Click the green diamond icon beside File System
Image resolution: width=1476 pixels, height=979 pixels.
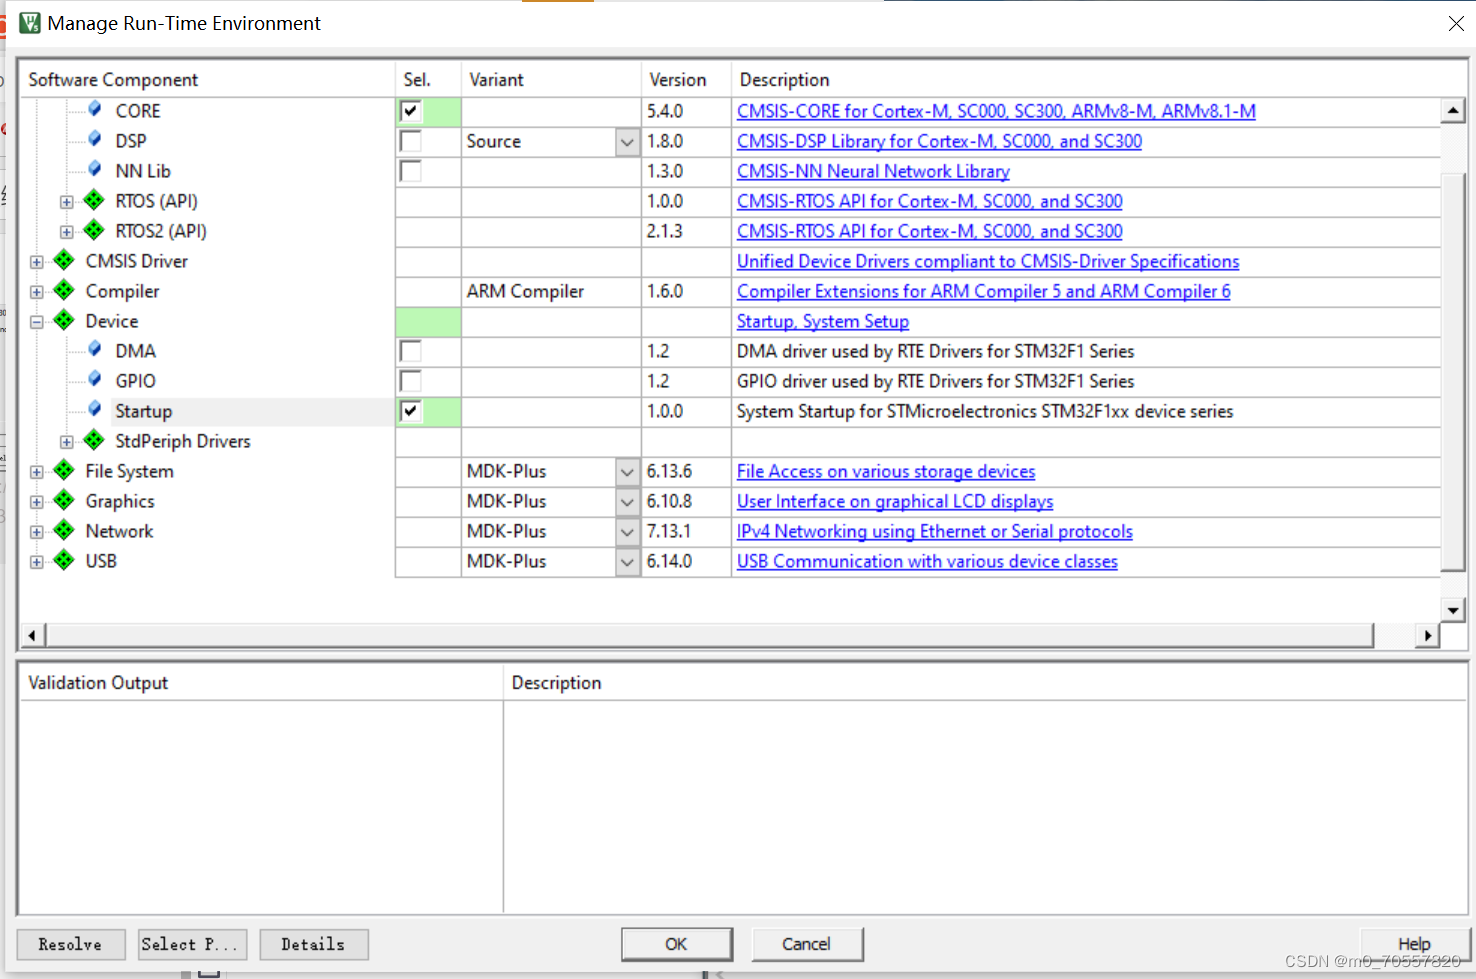pos(64,470)
